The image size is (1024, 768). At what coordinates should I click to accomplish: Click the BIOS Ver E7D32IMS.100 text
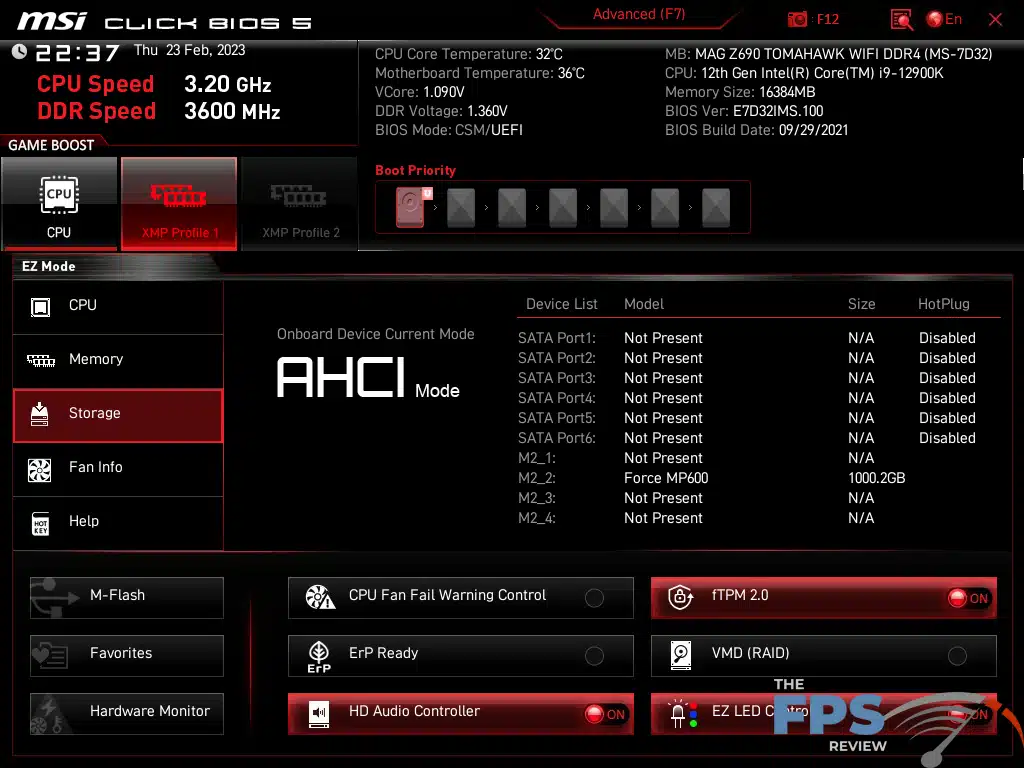[x=744, y=111]
